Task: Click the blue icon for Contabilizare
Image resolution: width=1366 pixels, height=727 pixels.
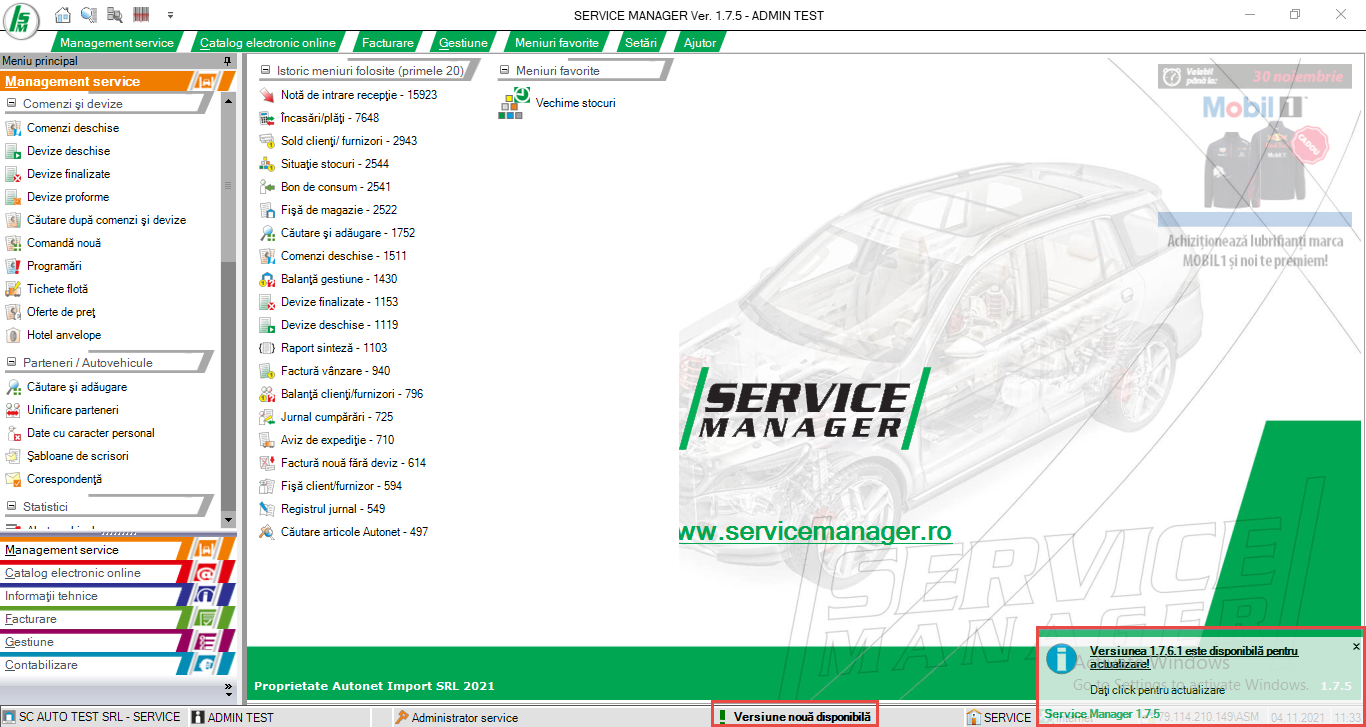Action: click(x=205, y=665)
